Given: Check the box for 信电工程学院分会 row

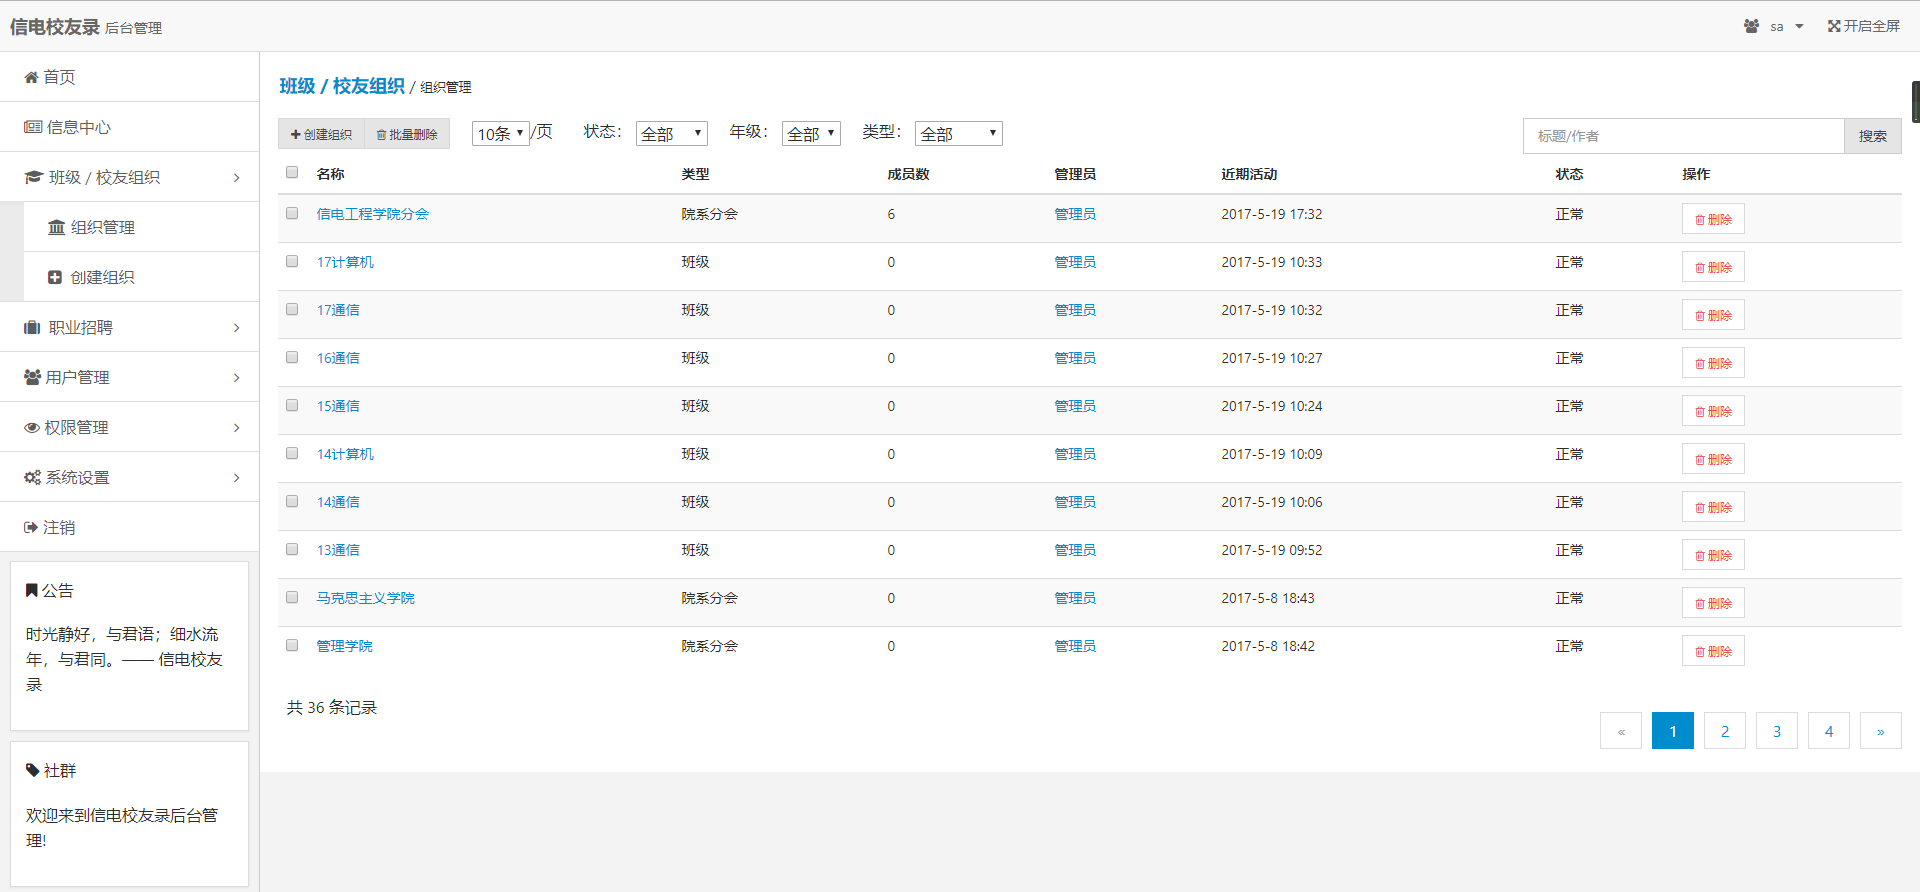Looking at the screenshot, I should pyautogui.click(x=292, y=214).
